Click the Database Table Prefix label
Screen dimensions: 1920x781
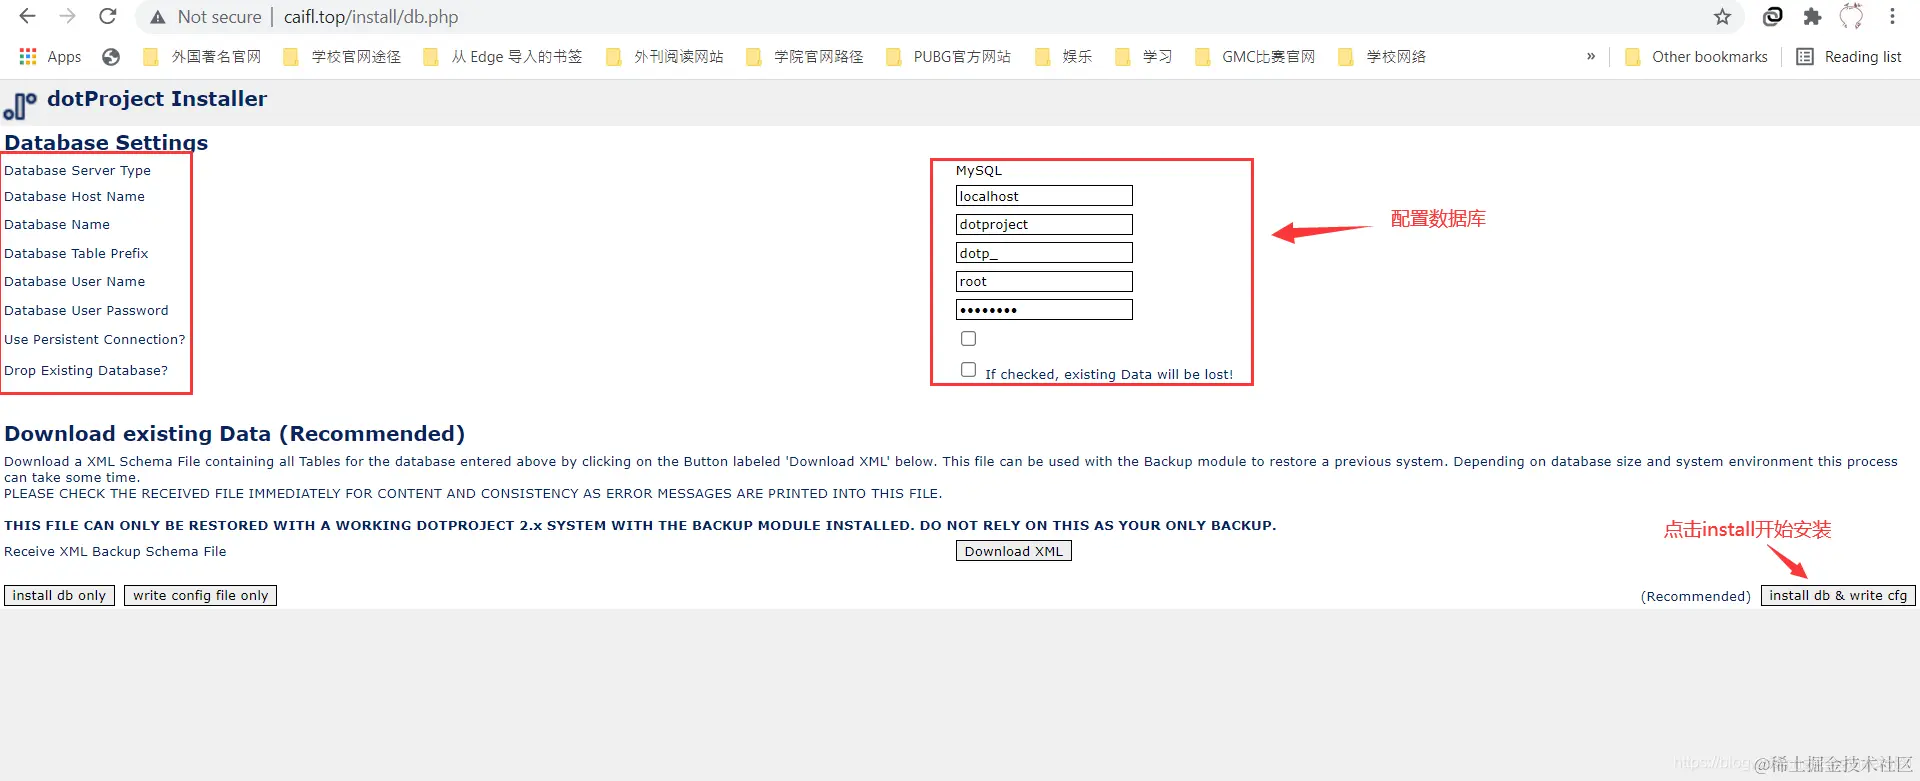(x=76, y=254)
